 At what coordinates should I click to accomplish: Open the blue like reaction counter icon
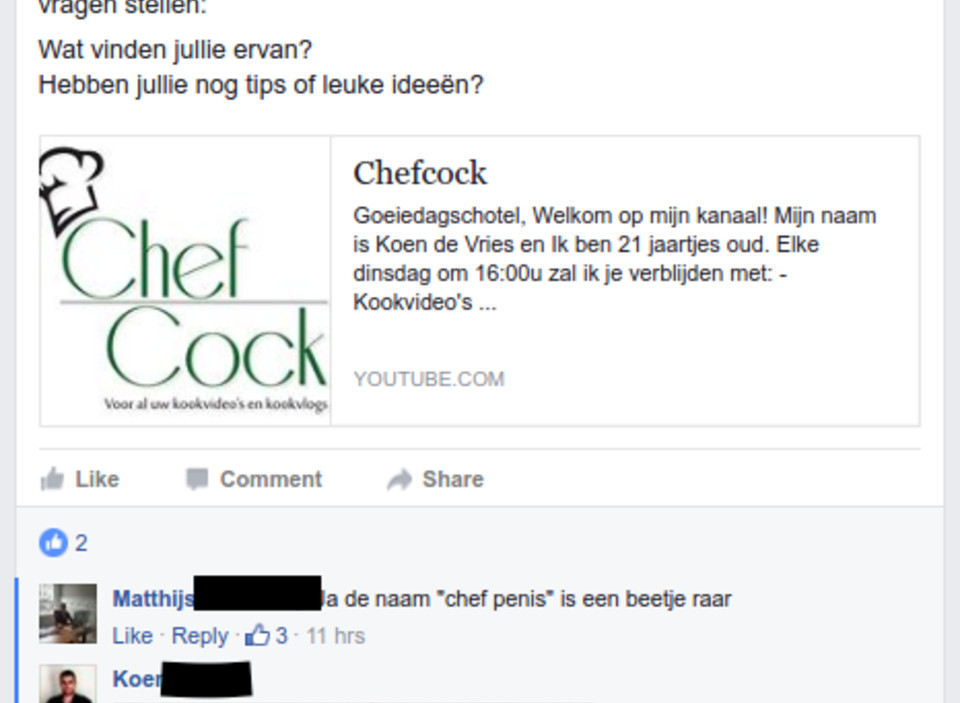point(53,543)
